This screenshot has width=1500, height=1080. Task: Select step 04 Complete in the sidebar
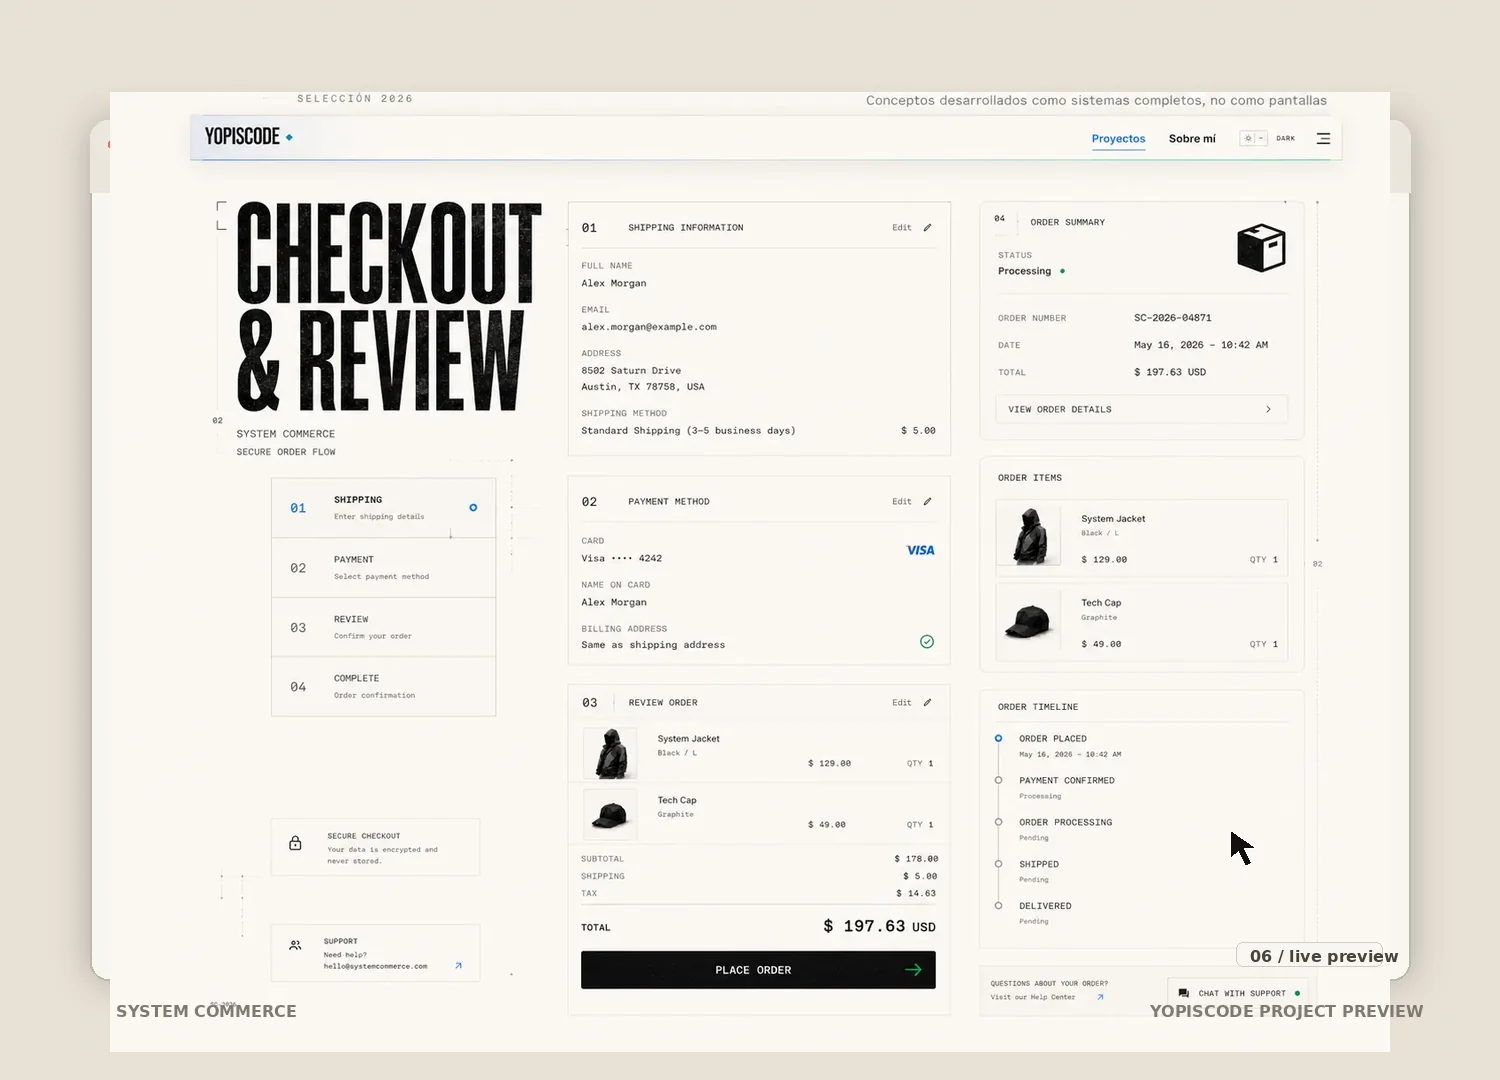click(383, 686)
